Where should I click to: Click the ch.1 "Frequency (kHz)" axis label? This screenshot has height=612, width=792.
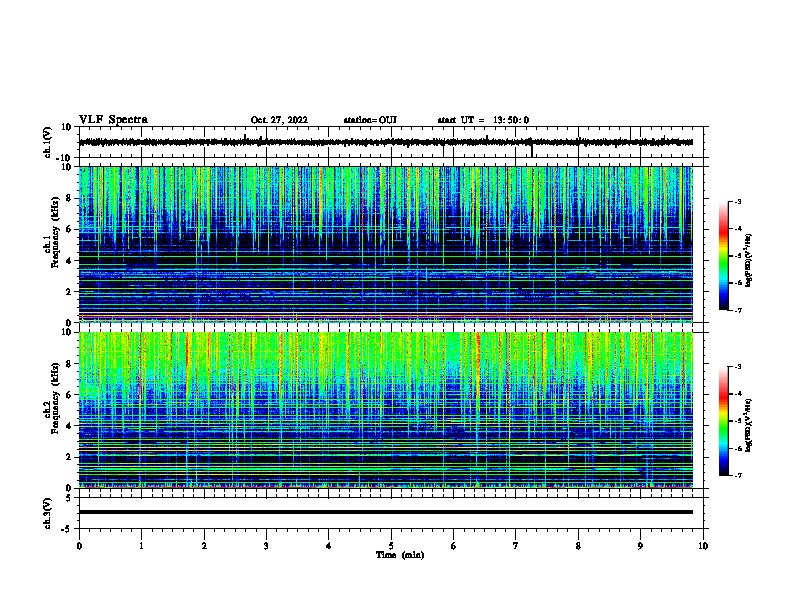pos(55,233)
